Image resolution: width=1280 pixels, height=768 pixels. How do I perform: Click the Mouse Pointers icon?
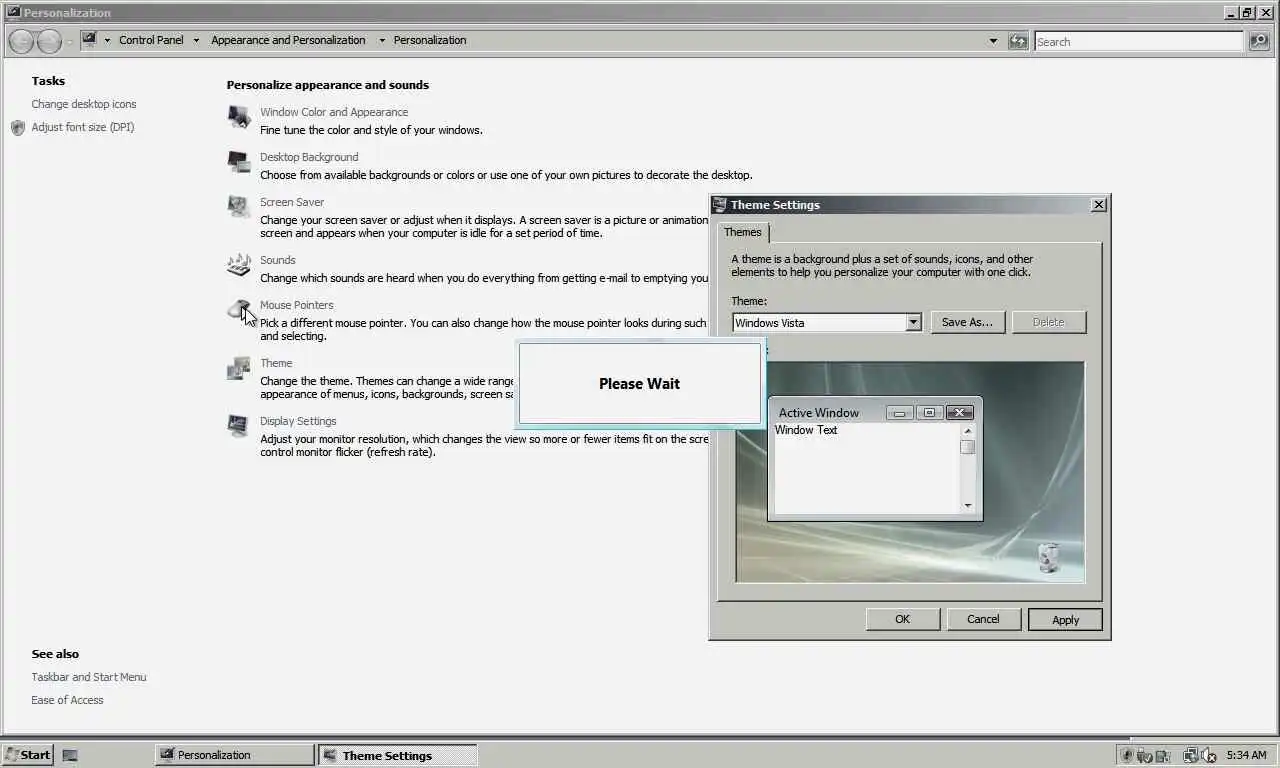239,310
